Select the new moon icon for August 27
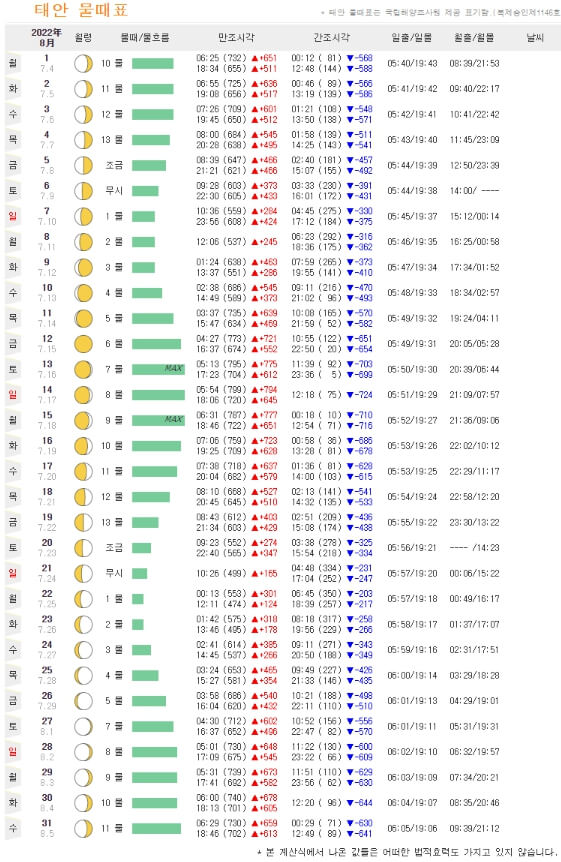Image resolution: width=561 pixels, height=862 pixels. pos(84,726)
